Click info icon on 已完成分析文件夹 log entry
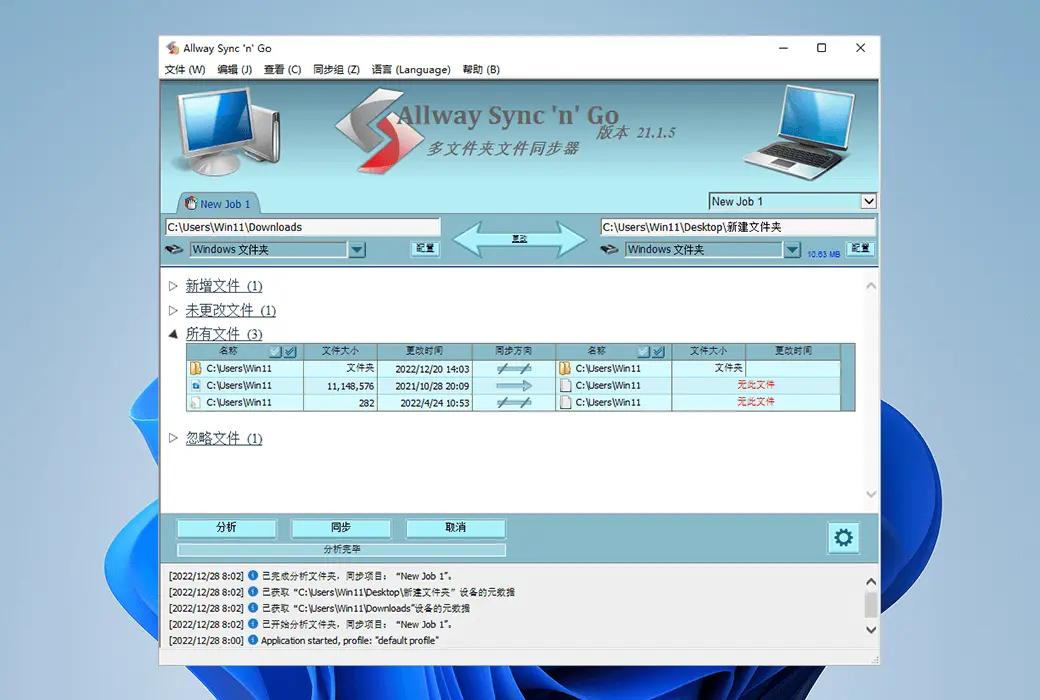The height and width of the screenshot is (700, 1040). coord(253,576)
